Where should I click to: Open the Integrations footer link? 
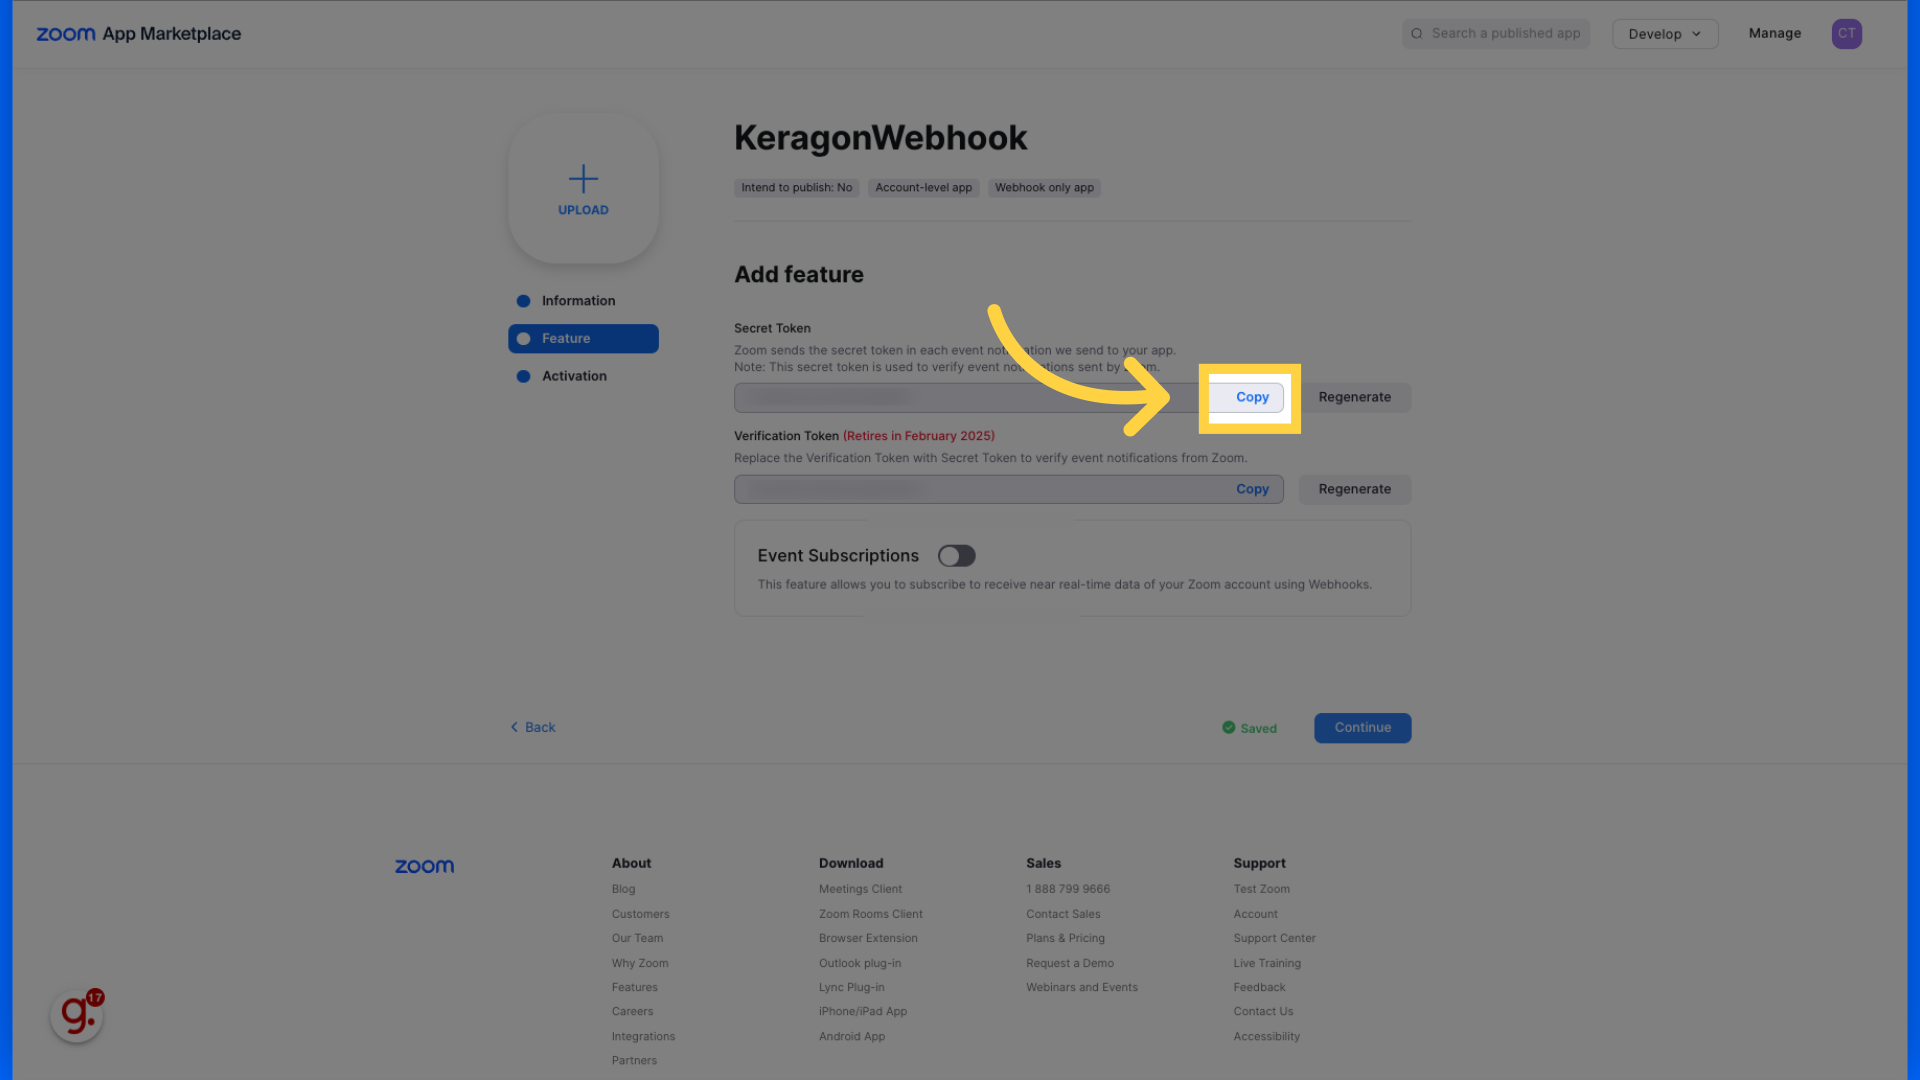tap(643, 1037)
